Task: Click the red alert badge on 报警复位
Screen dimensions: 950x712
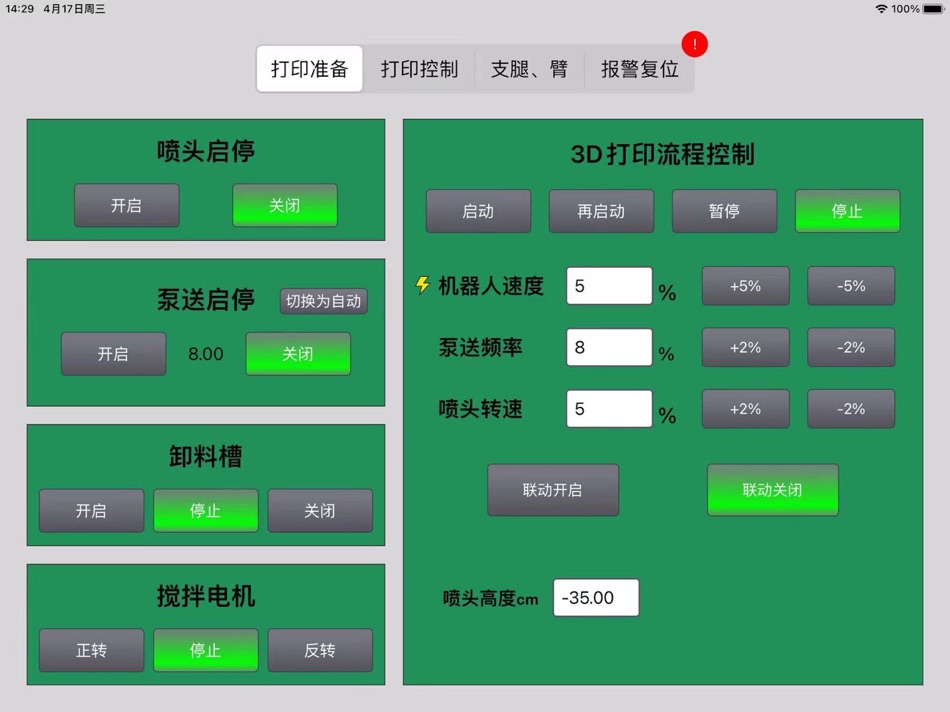Action: click(x=694, y=44)
